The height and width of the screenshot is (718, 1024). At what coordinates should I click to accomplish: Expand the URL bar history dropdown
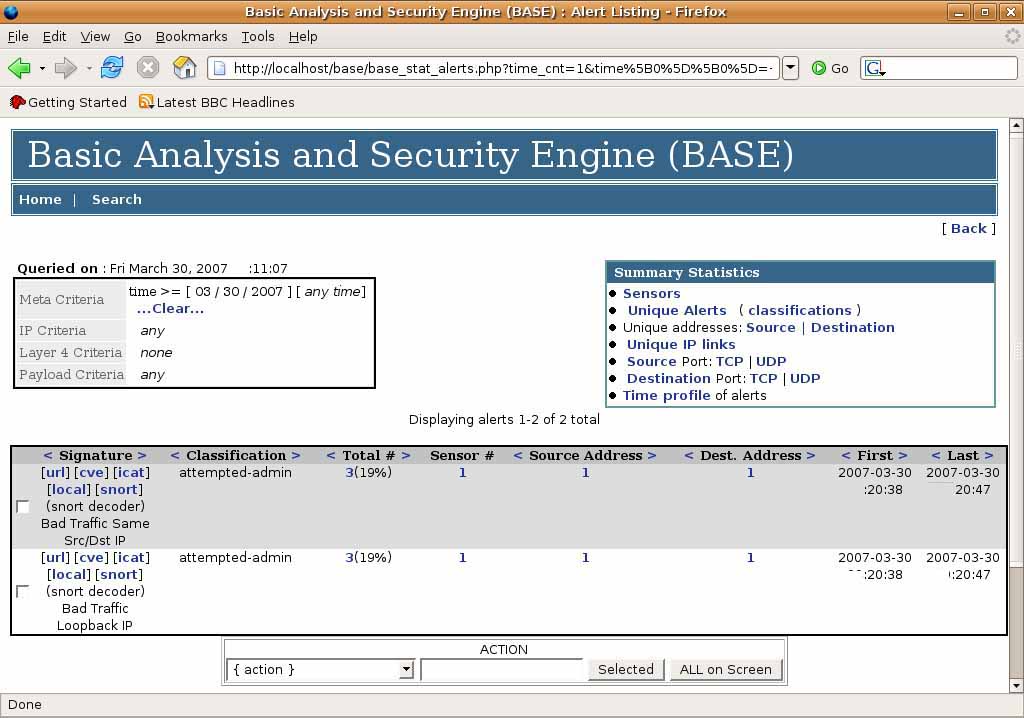click(790, 68)
